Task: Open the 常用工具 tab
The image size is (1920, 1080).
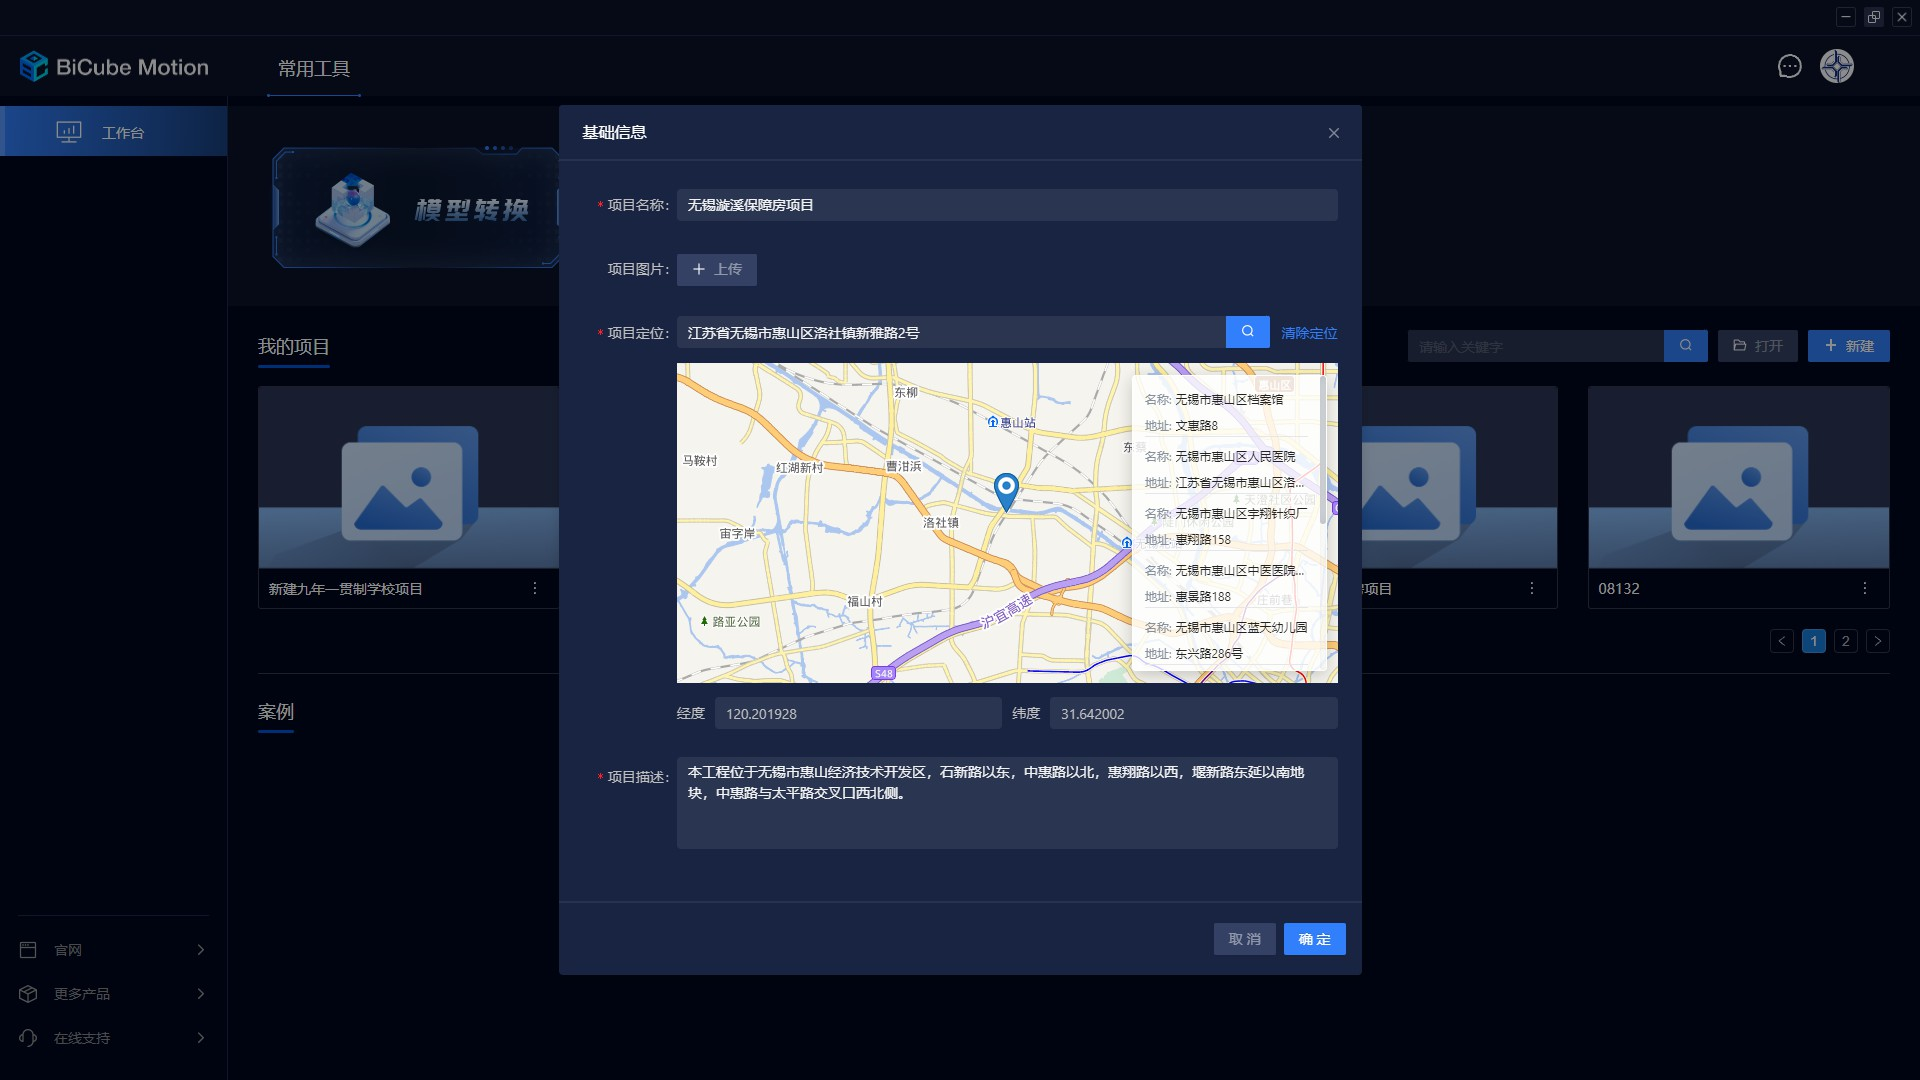Action: pyautogui.click(x=314, y=69)
